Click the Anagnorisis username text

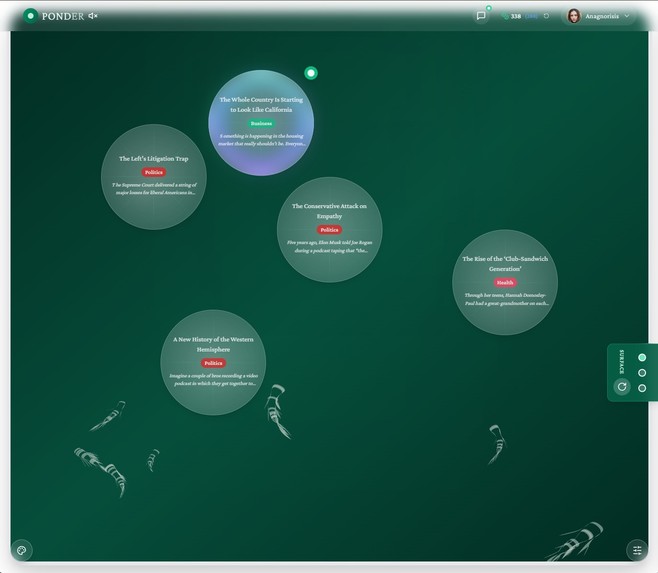tap(602, 16)
